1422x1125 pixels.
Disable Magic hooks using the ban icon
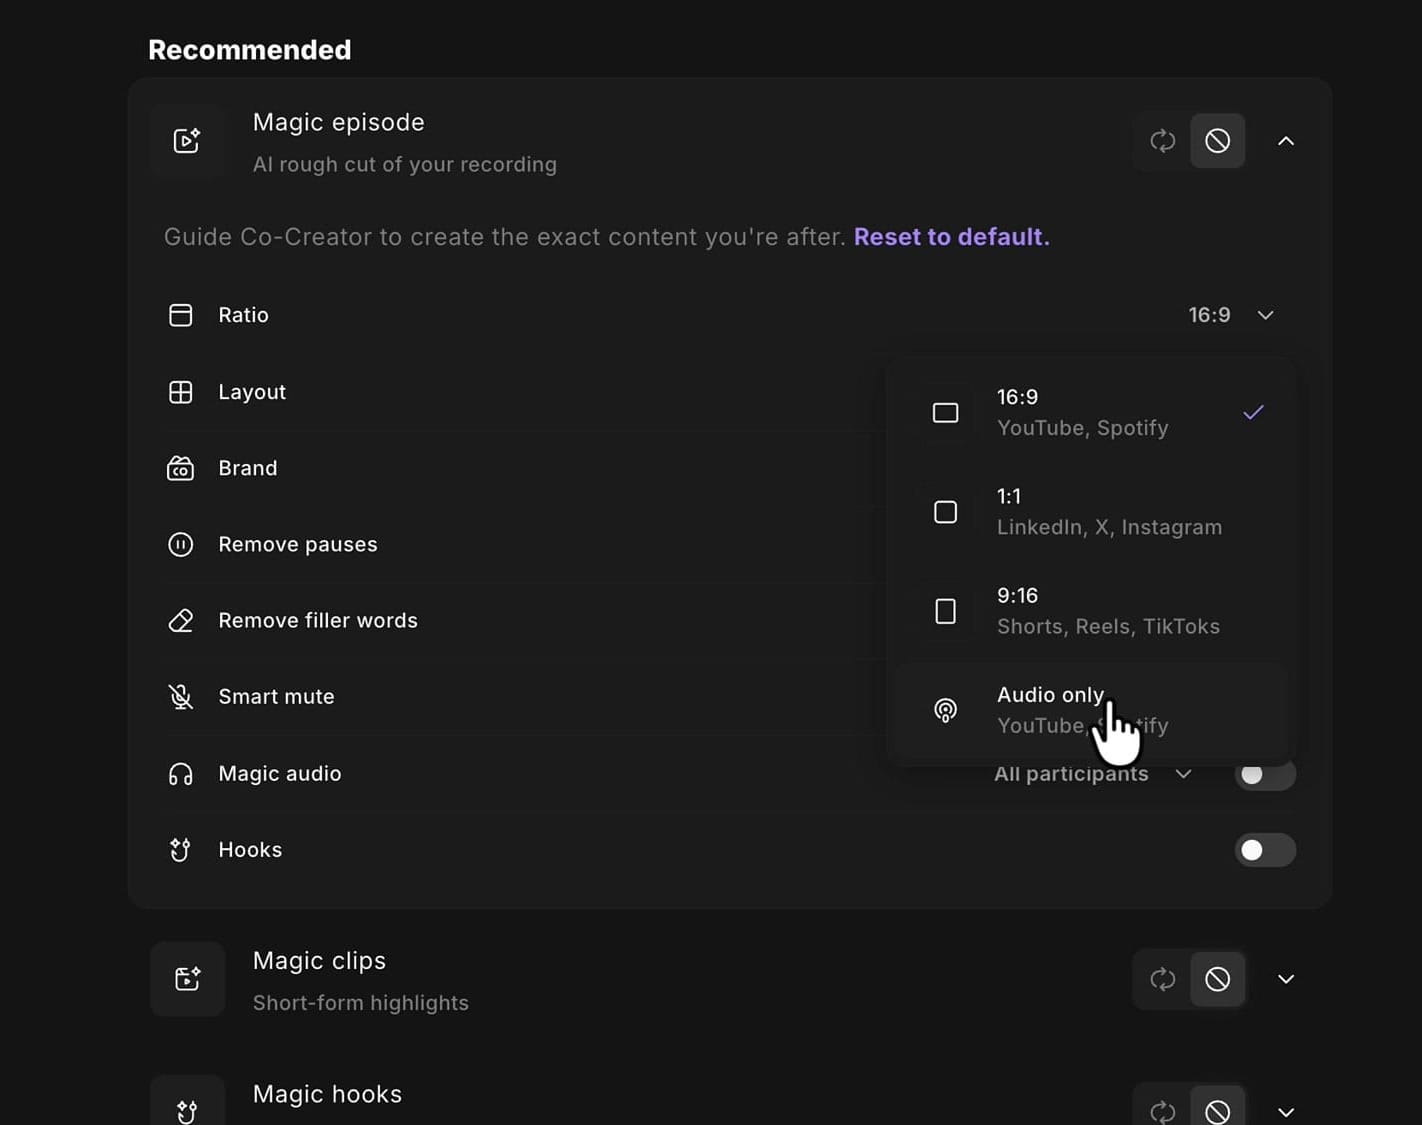(x=1217, y=1110)
